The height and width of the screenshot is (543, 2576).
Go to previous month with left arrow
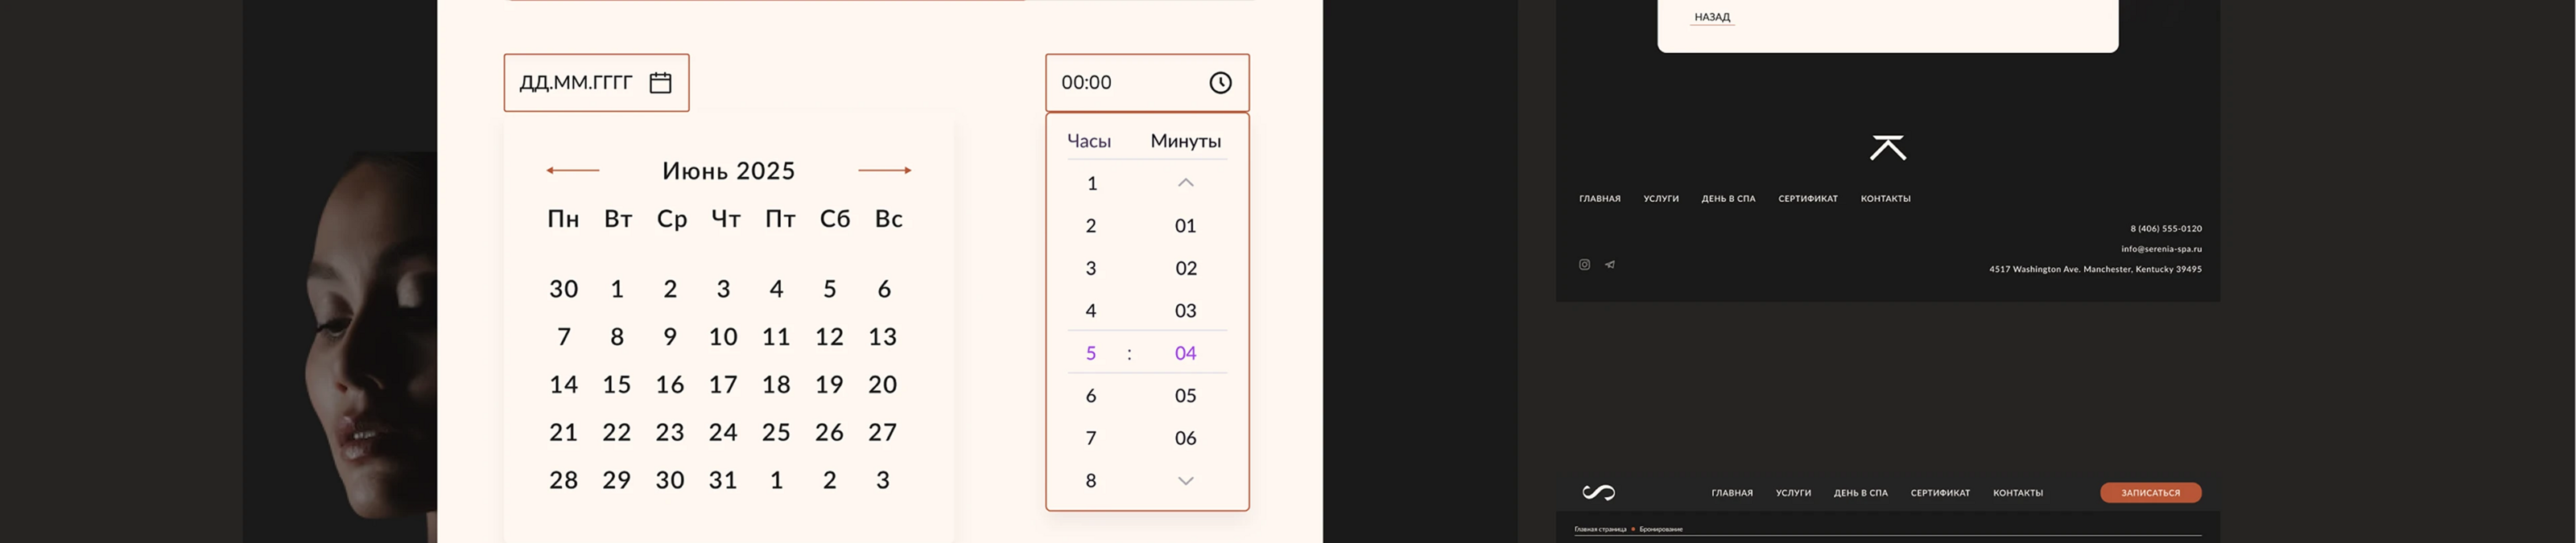(x=573, y=171)
